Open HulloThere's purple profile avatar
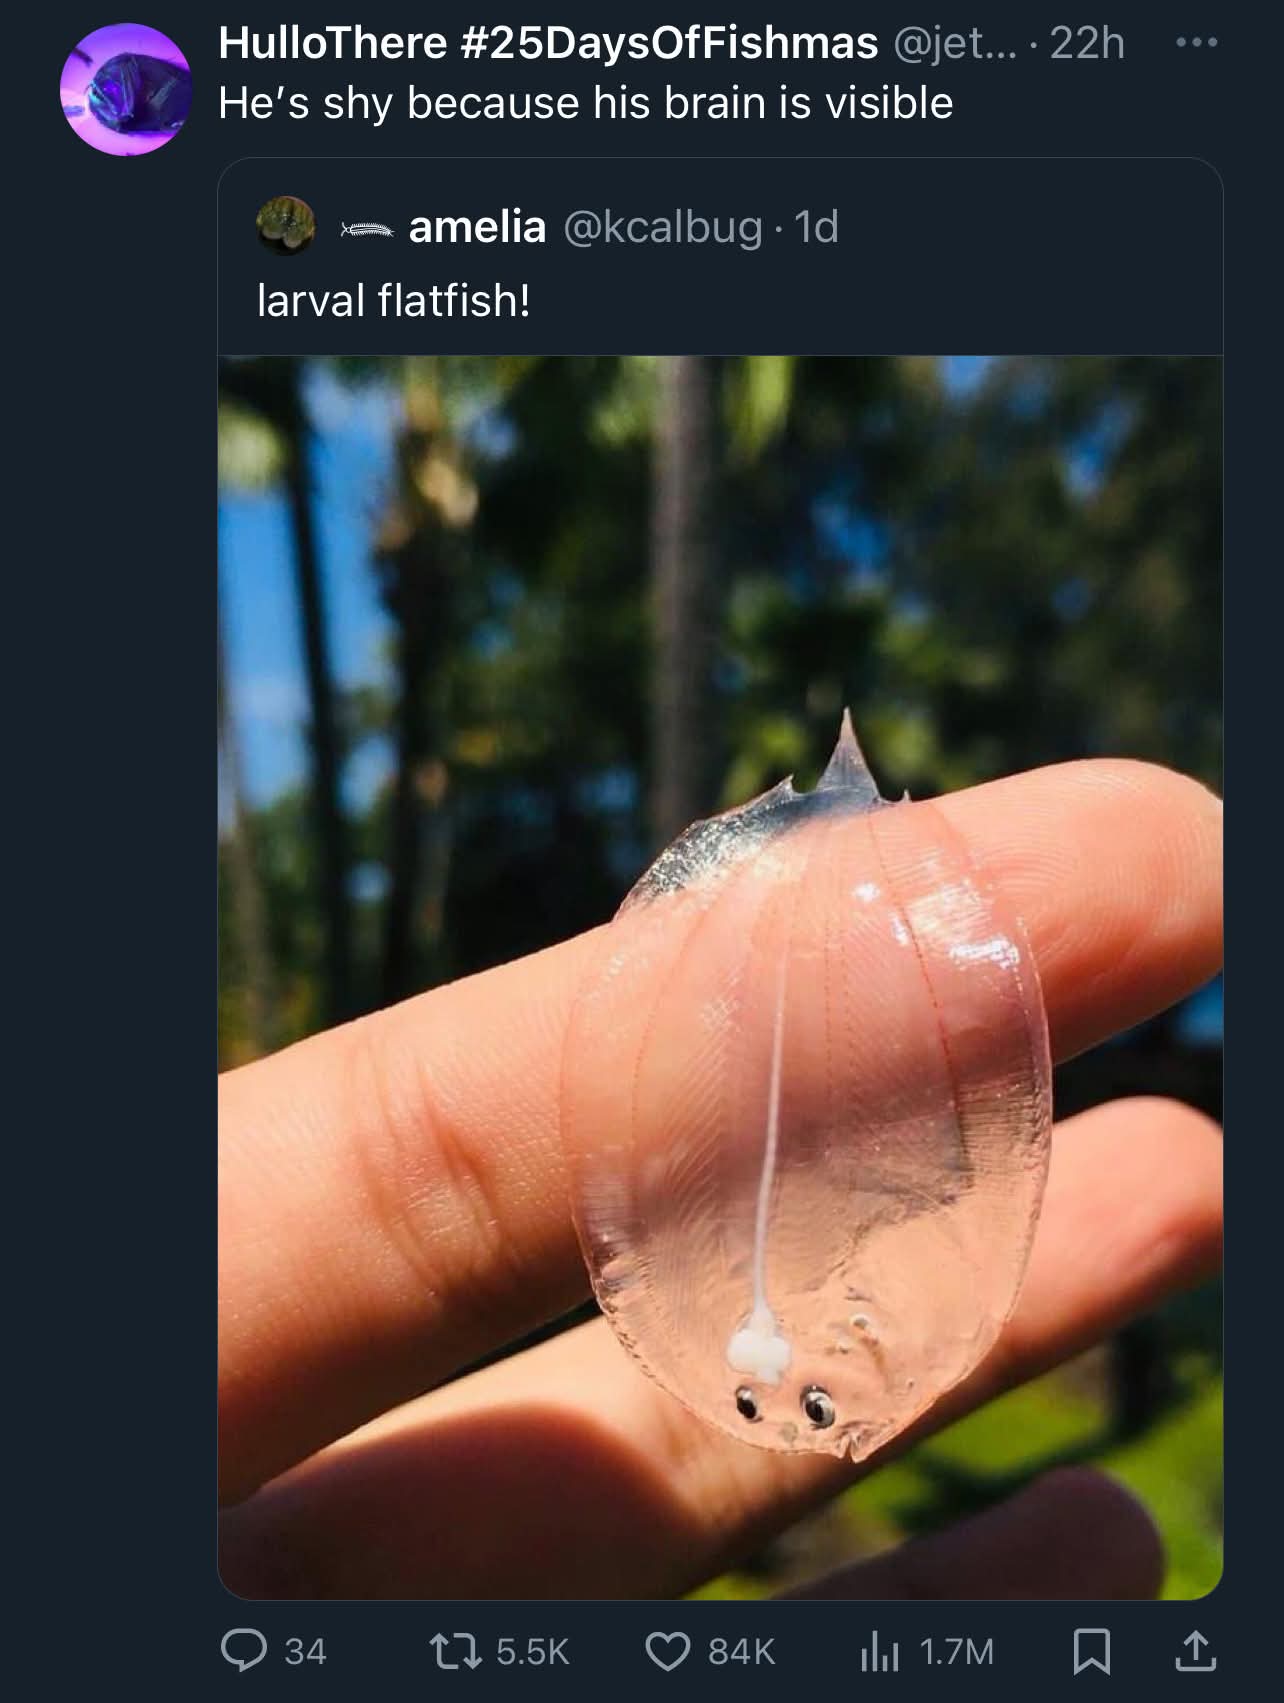 pos(125,89)
